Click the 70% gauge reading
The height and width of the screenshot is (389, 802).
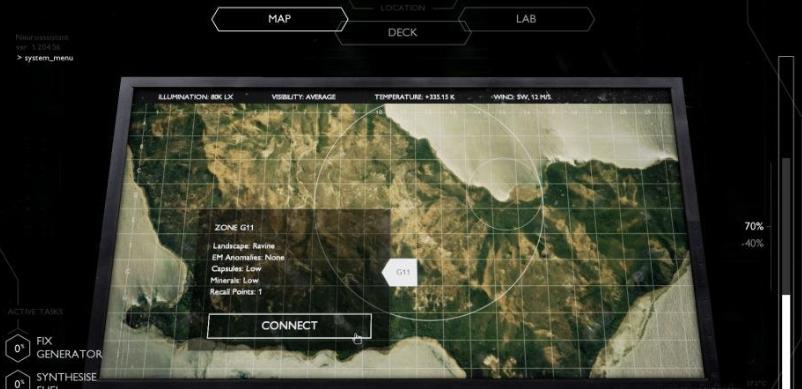(754, 226)
